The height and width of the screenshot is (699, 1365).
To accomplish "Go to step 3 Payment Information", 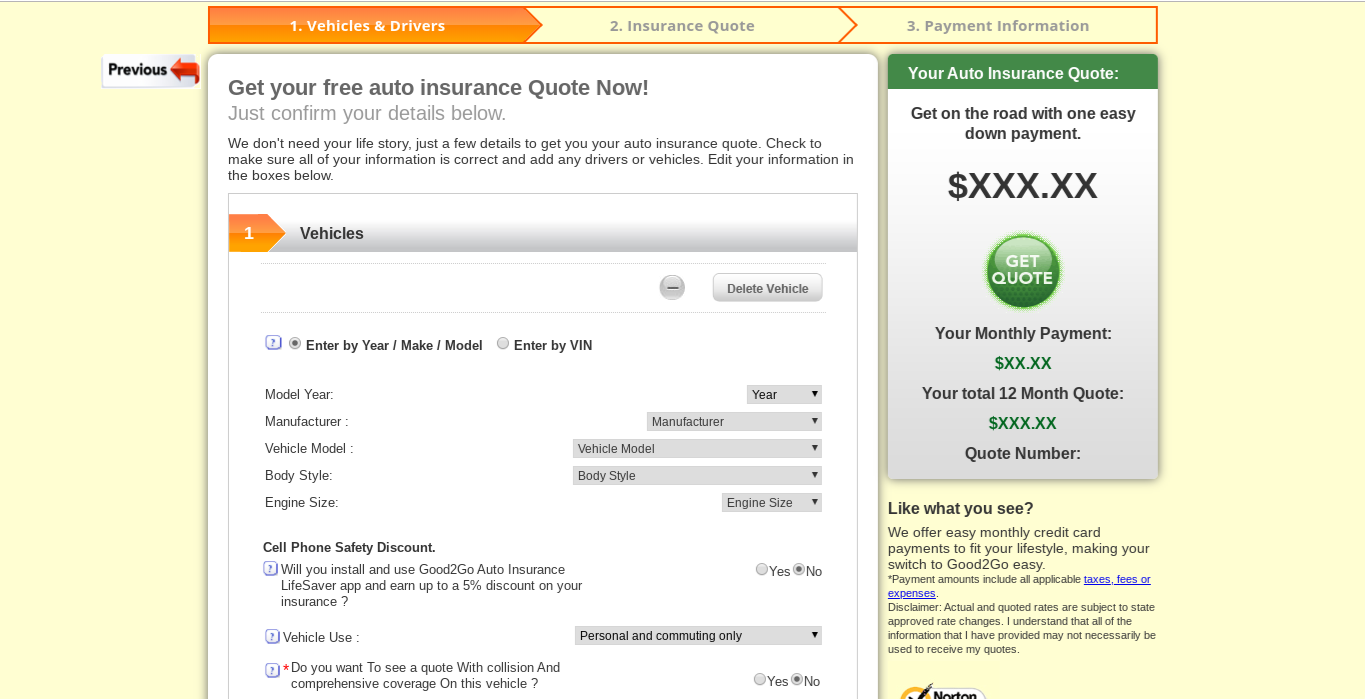I will [998, 26].
